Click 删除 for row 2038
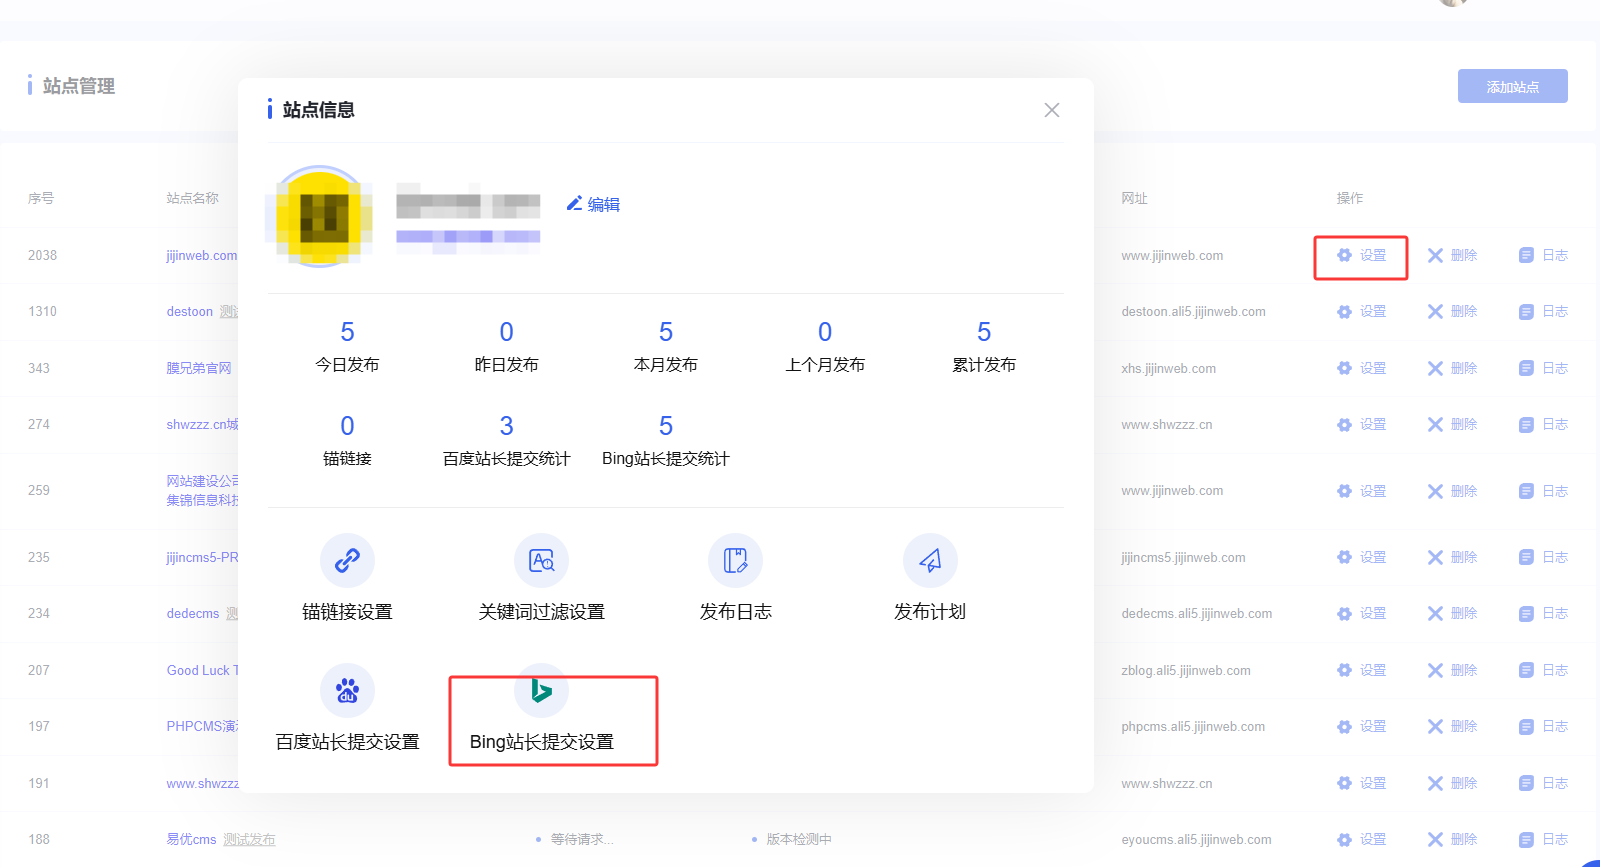 1452,256
